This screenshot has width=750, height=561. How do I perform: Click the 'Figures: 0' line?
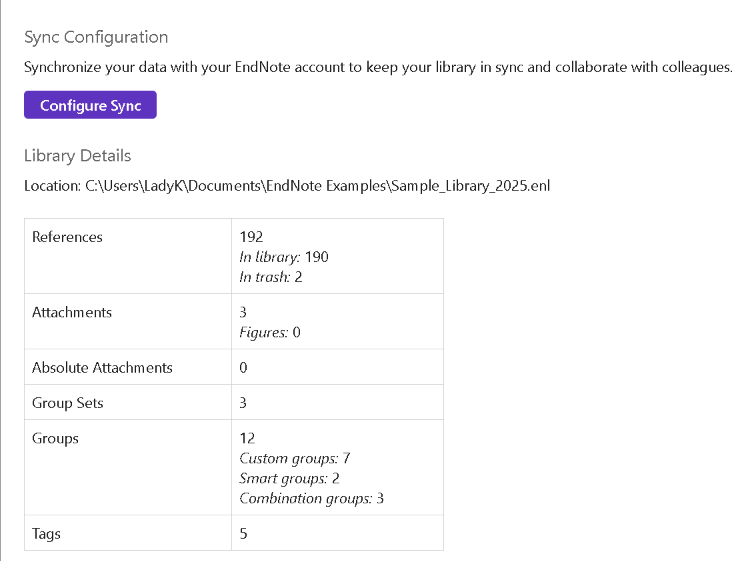coord(270,332)
